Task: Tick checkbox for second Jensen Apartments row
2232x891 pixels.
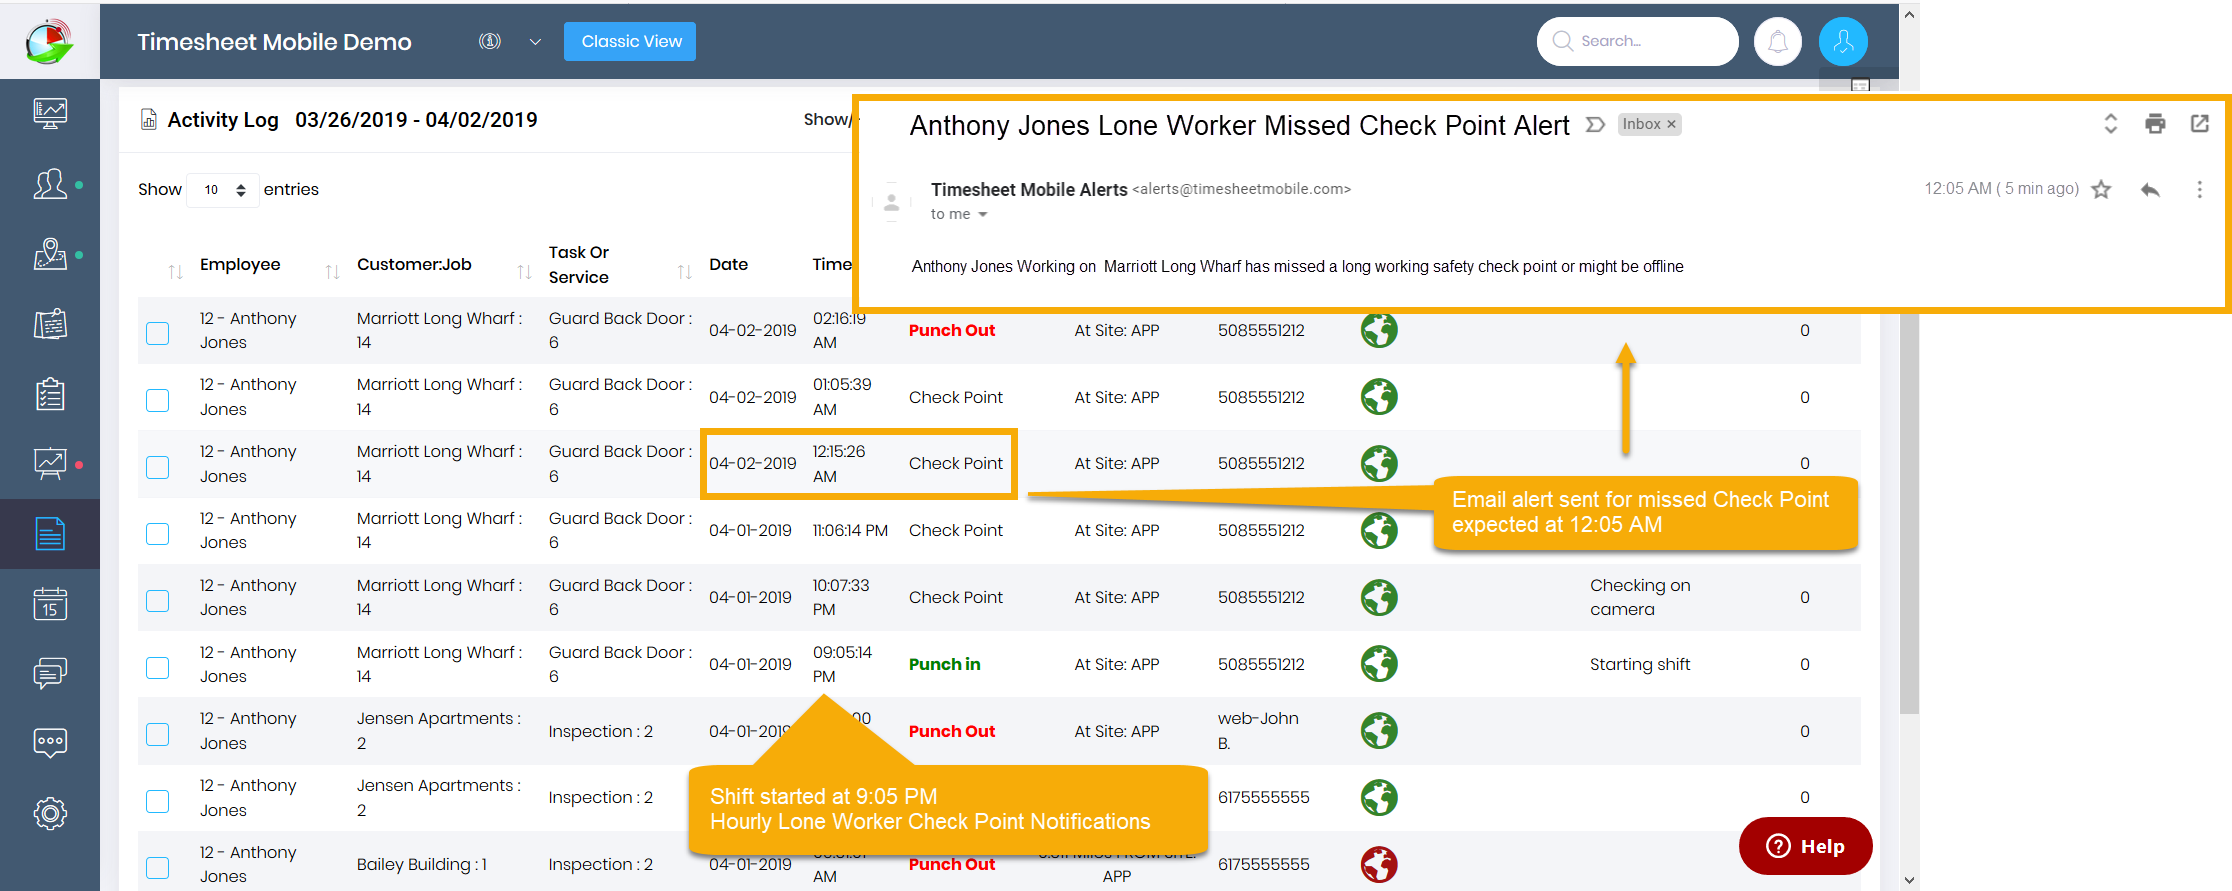Action: pos(158,801)
